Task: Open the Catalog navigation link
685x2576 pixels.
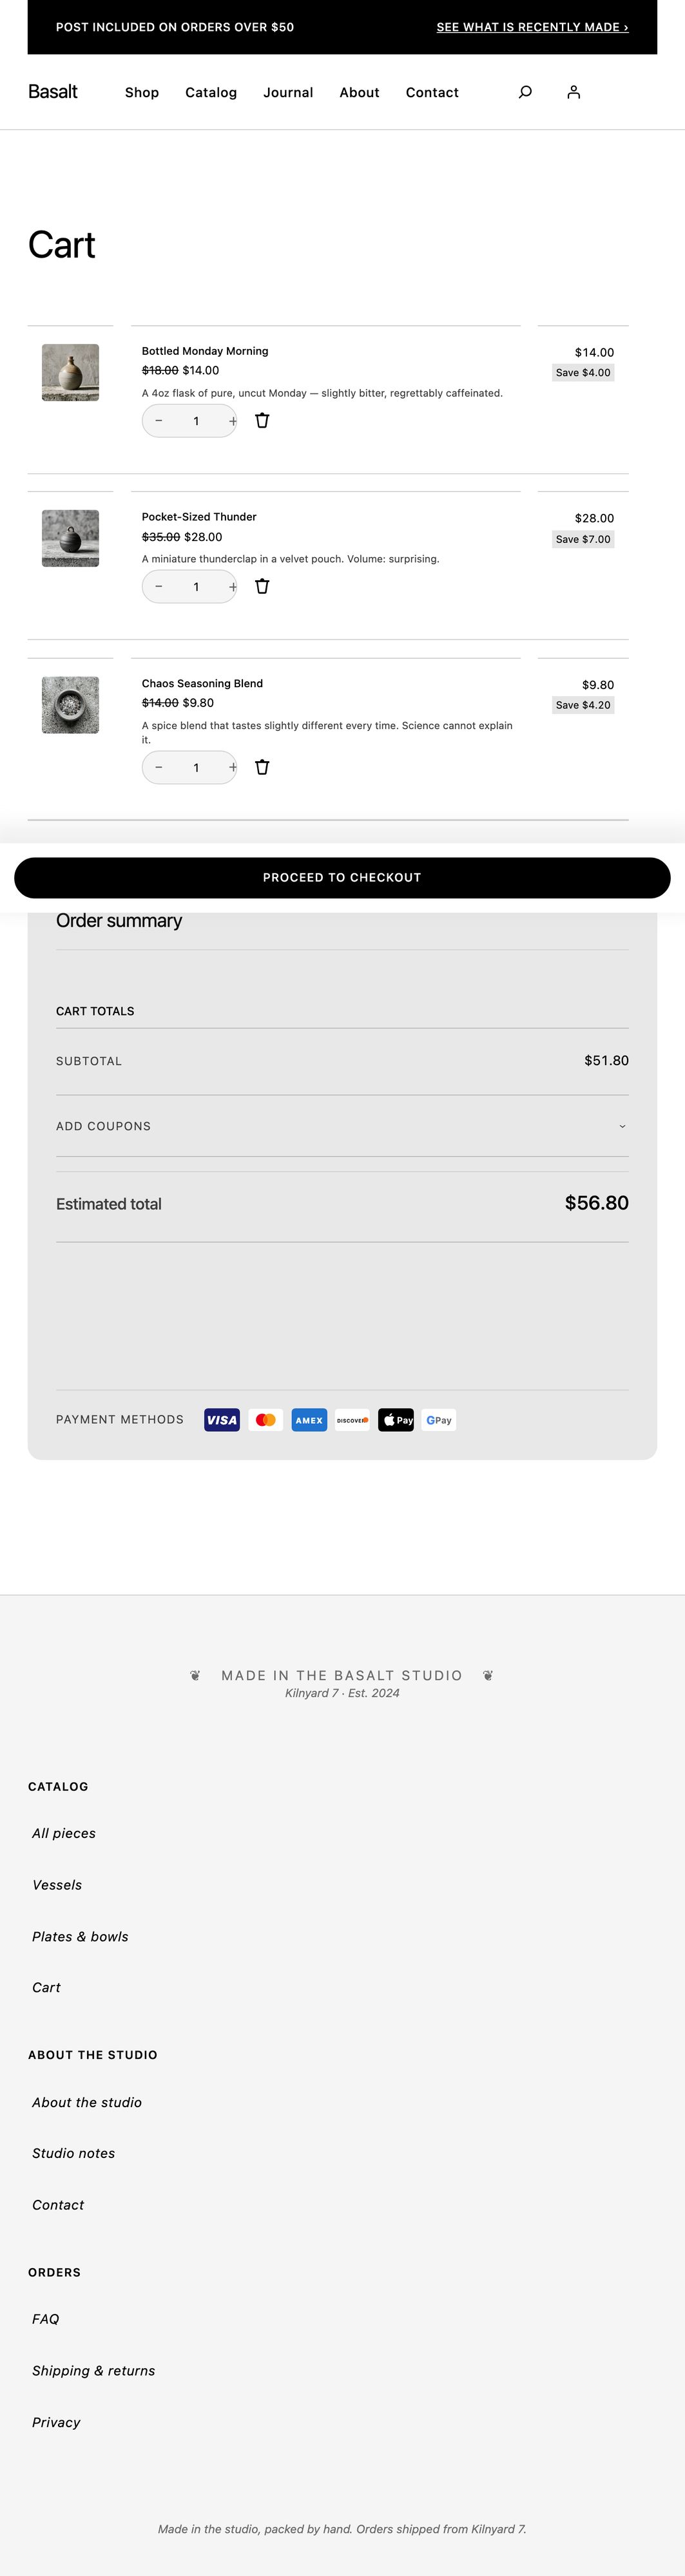Action: tap(211, 92)
